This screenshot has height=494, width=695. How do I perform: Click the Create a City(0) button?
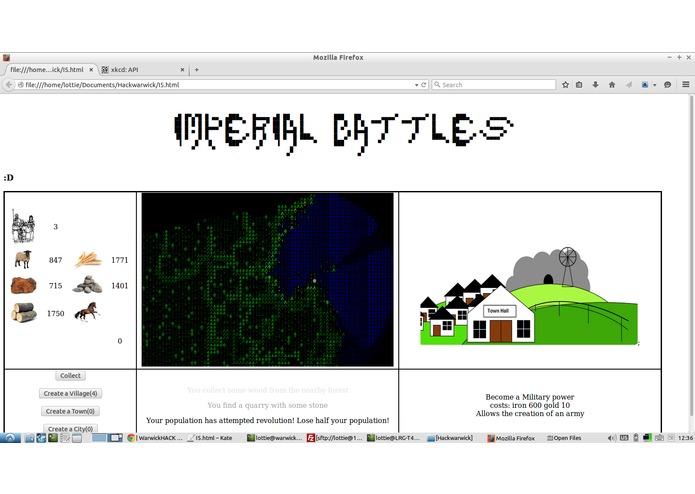[70, 428]
